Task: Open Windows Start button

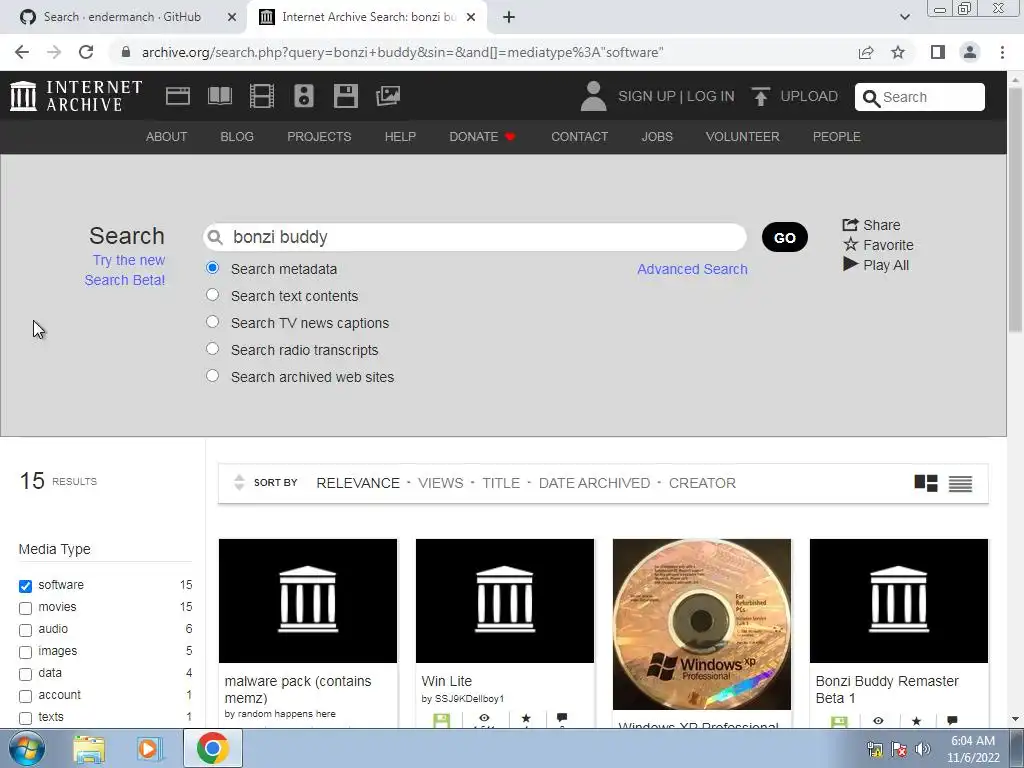Action: coord(27,748)
